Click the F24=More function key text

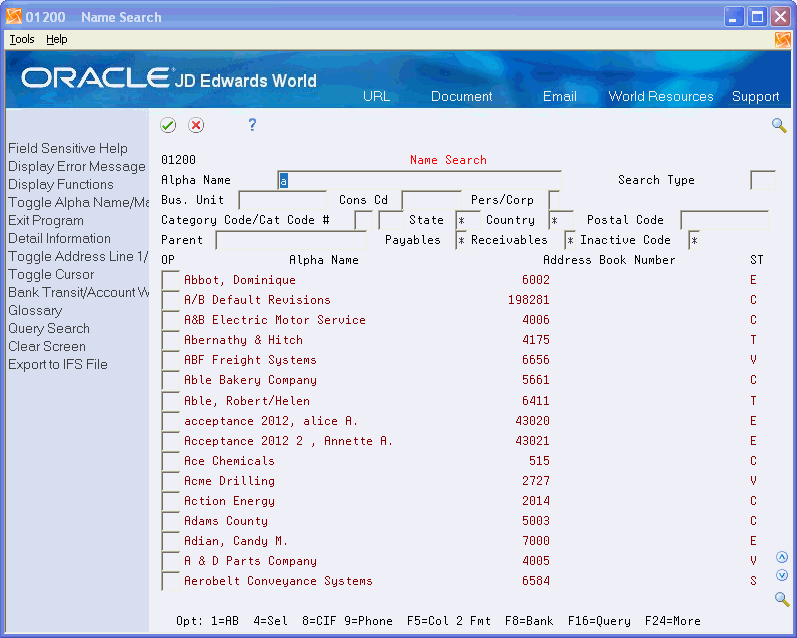click(x=672, y=621)
